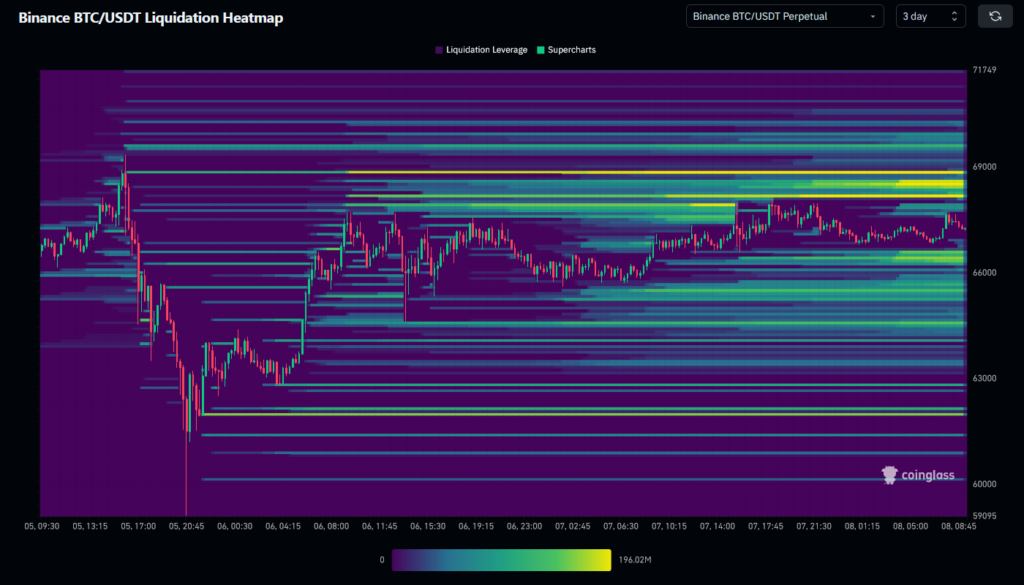Click the 07, 17:45 time axis label
The width and height of the screenshot is (1024, 585).
765,526
